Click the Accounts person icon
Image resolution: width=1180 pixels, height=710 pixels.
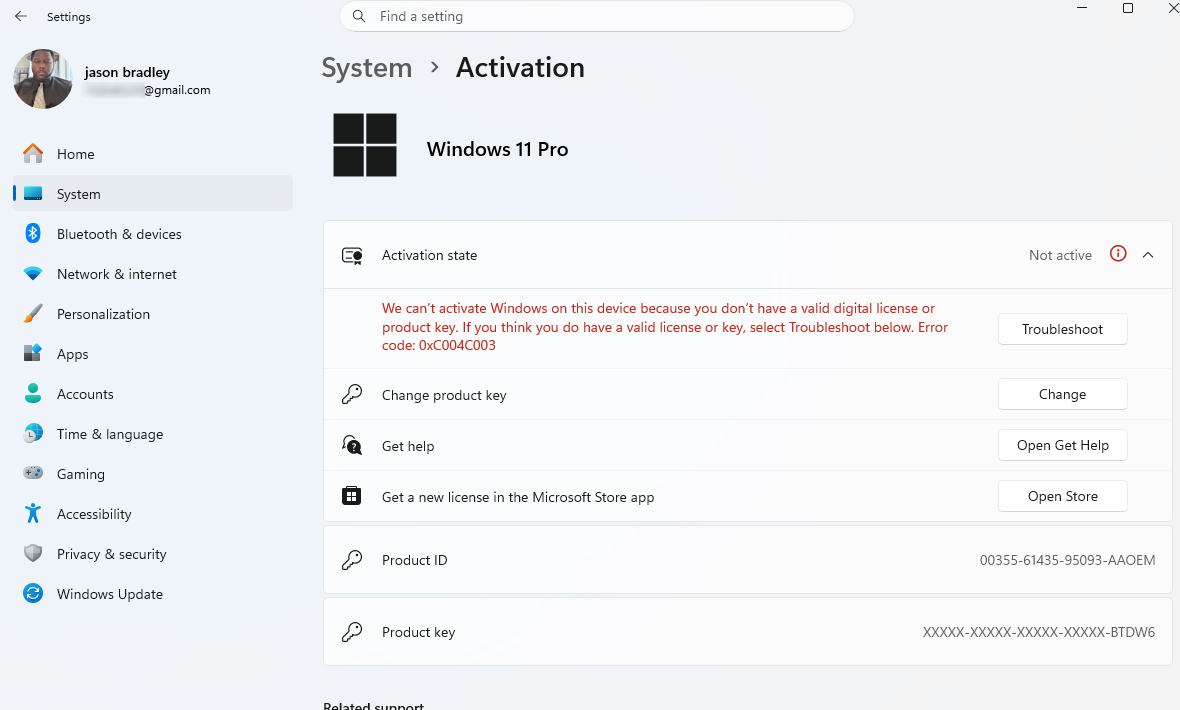pos(33,393)
